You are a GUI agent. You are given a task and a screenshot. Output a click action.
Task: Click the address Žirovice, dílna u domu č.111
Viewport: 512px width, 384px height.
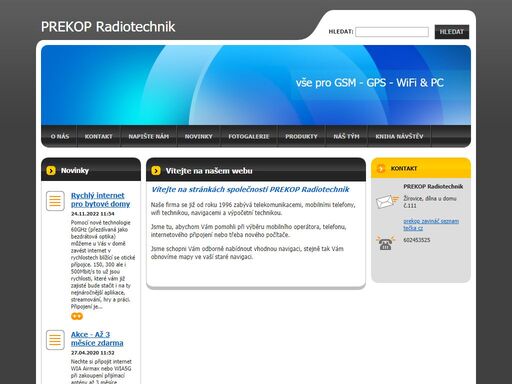pos(430,202)
